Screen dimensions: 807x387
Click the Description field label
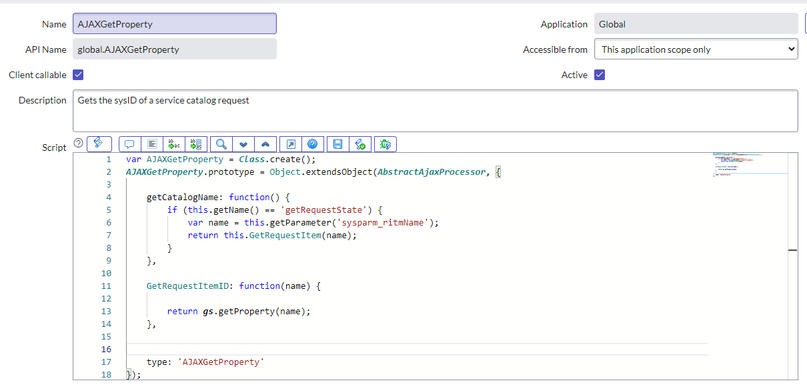coord(43,100)
